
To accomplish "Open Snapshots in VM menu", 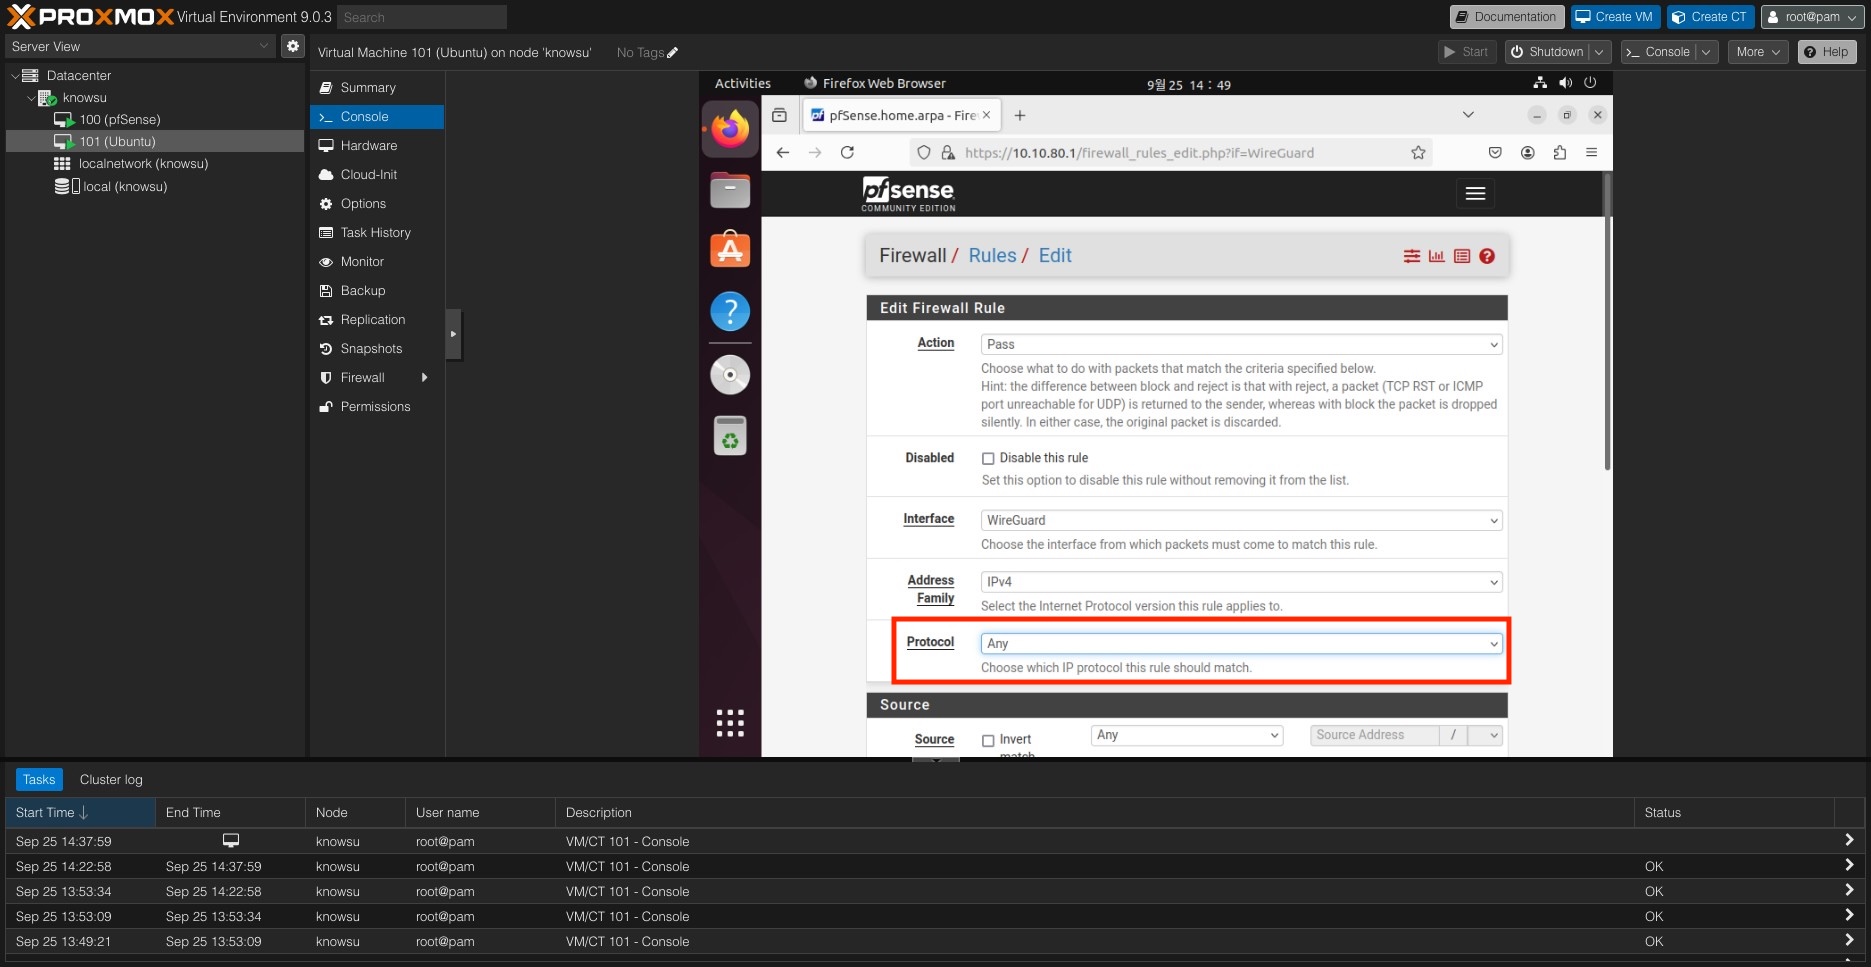I will [377, 349].
